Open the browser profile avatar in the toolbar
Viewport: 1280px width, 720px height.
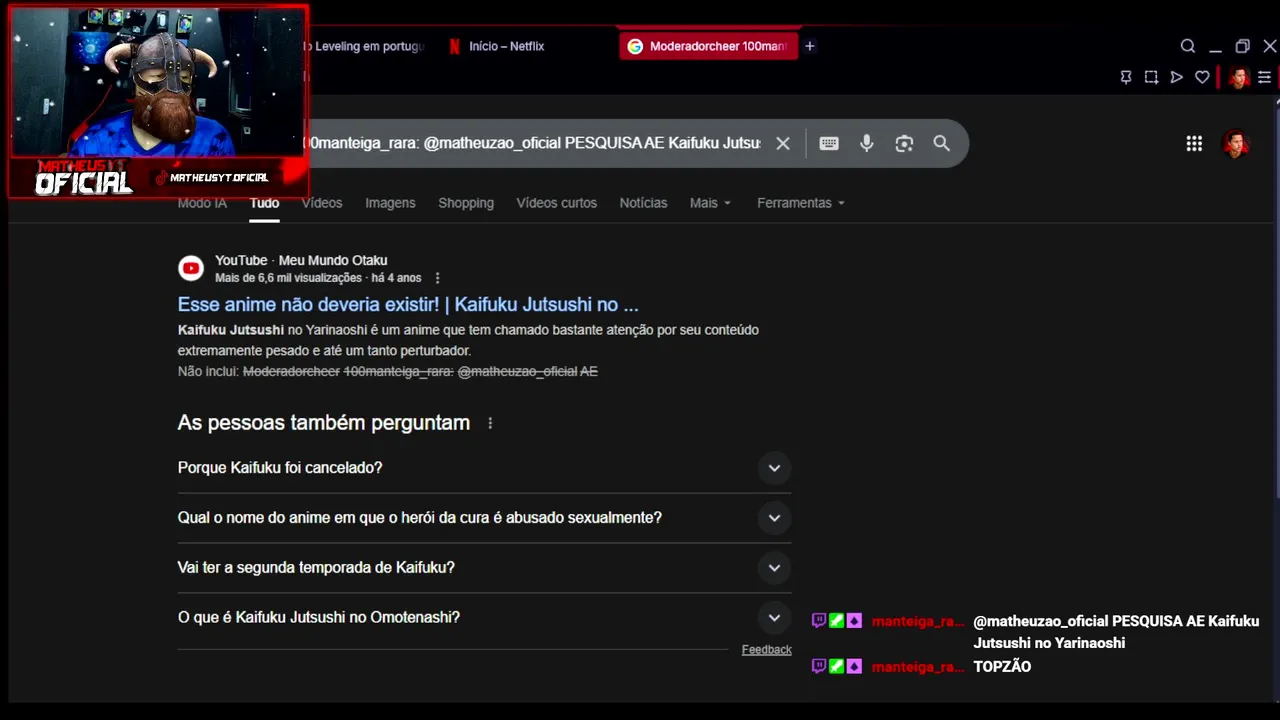(x=1239, y=77)
